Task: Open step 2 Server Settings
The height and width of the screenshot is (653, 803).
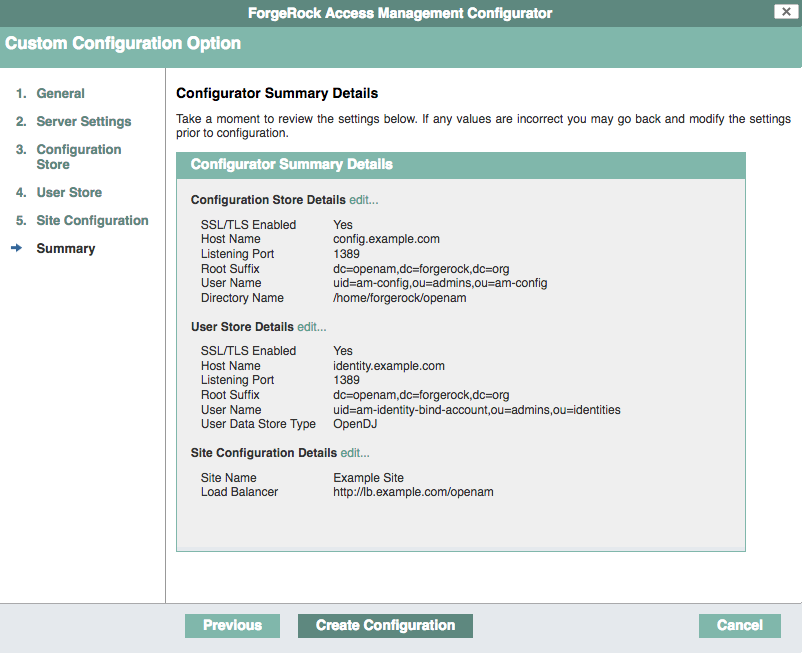Action: (83, 121)
